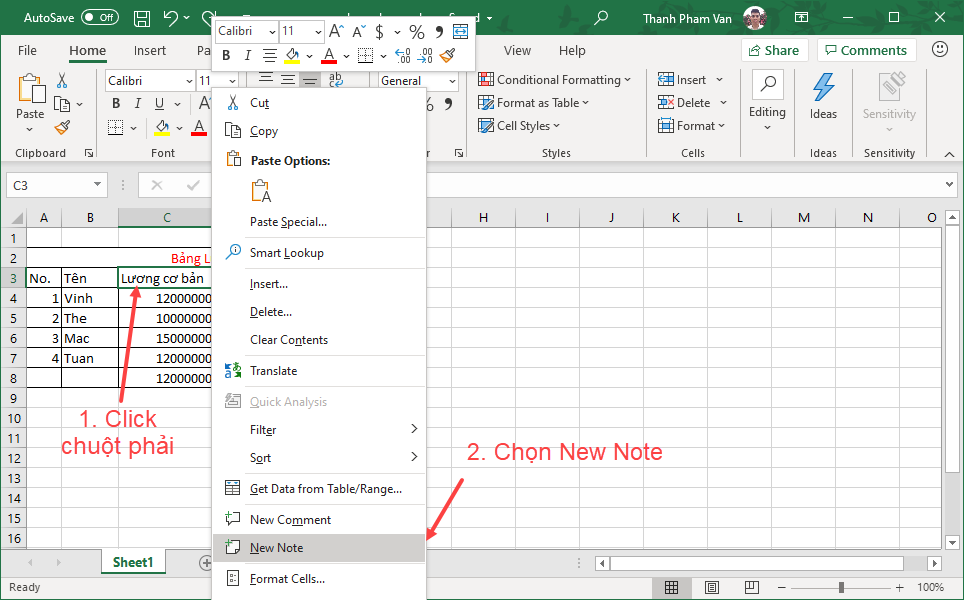Click the Cut scissors in the Clipboard group
This screenshot has width=964, height=600.
click(x=62, y=80)
